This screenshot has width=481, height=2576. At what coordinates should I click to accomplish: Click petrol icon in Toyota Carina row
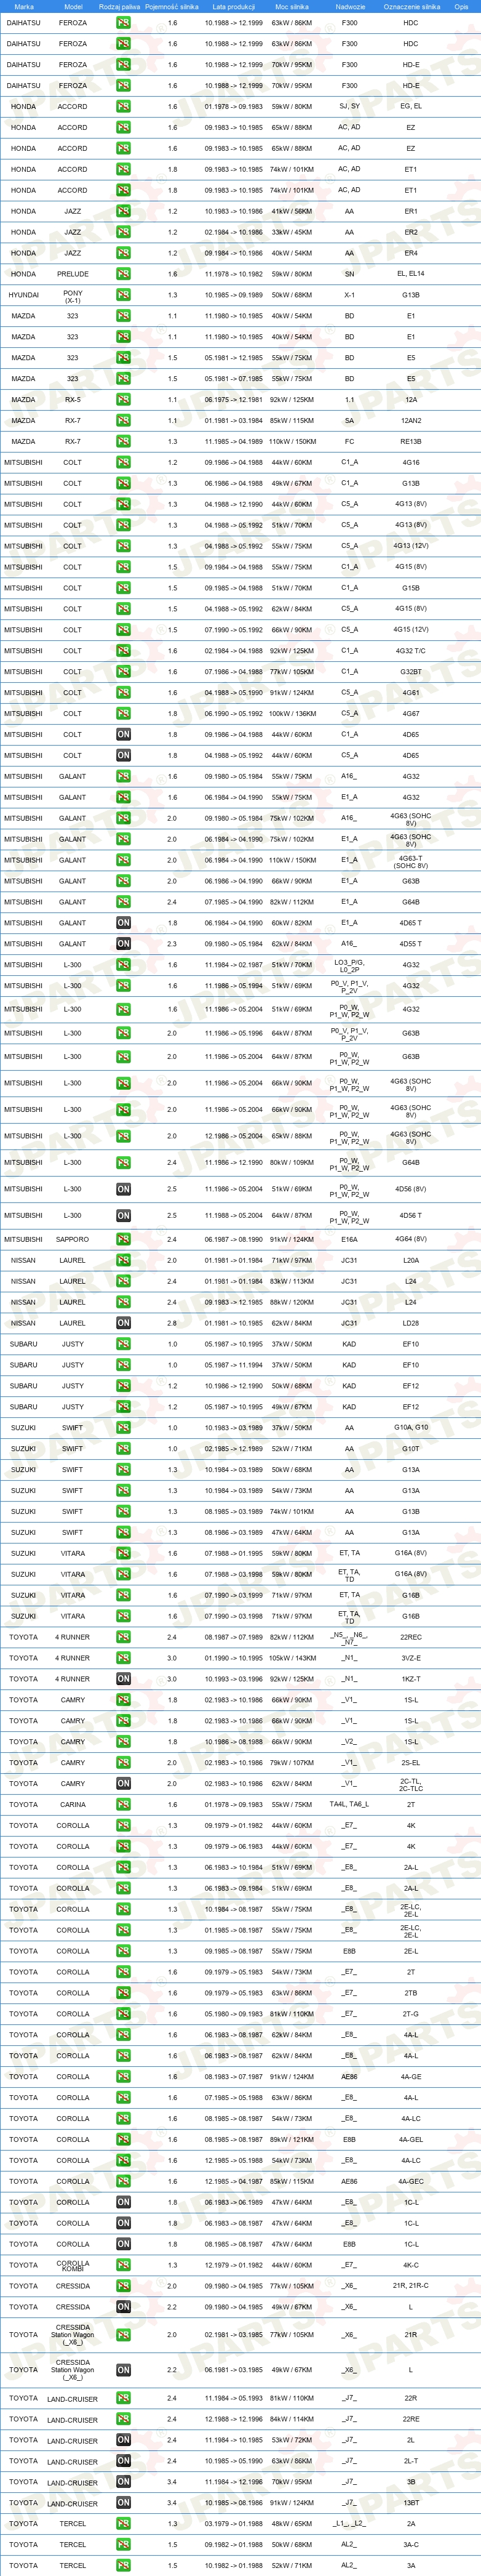click(x=123, y=1805)
